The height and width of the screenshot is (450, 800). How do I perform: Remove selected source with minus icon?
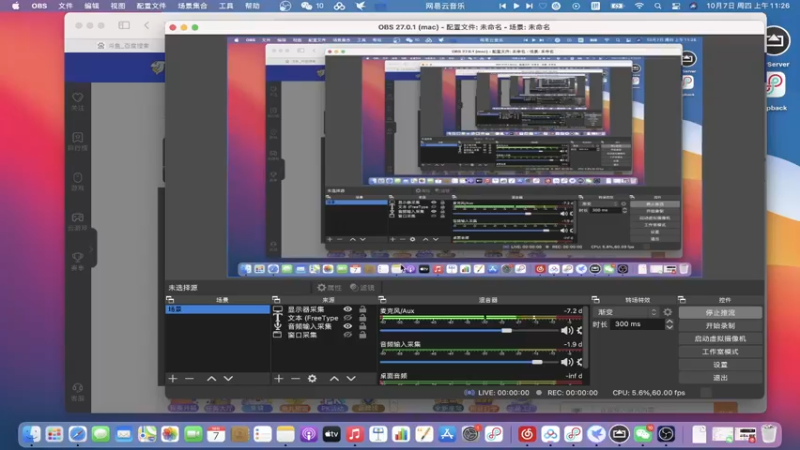pyautogui.click(x=295, y=379)
